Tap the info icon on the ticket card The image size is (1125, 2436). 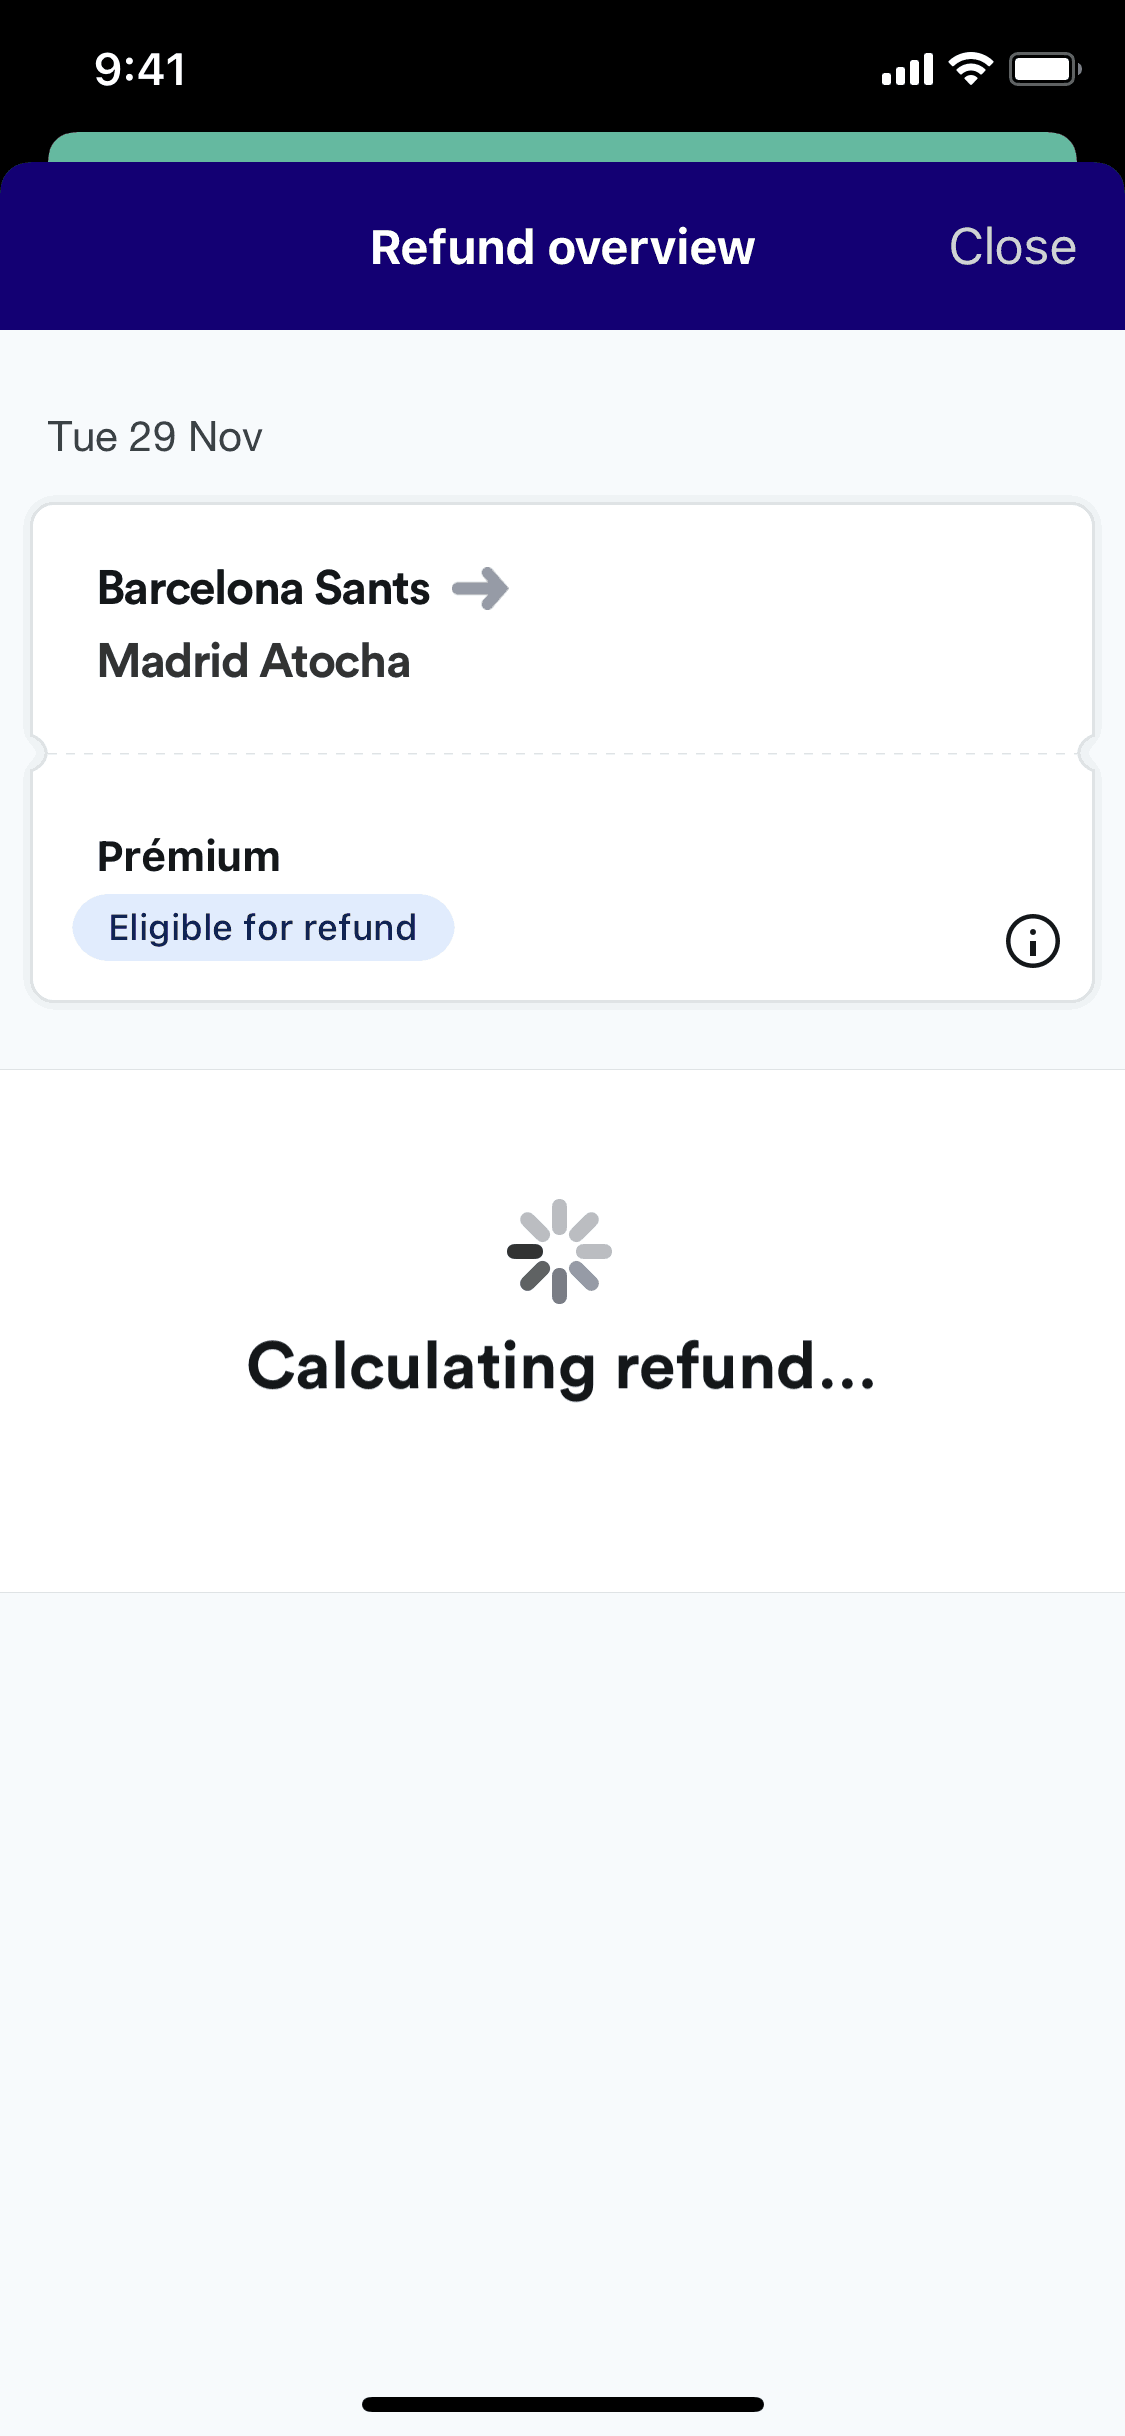pyautogui.click(x=1032, y=941)
